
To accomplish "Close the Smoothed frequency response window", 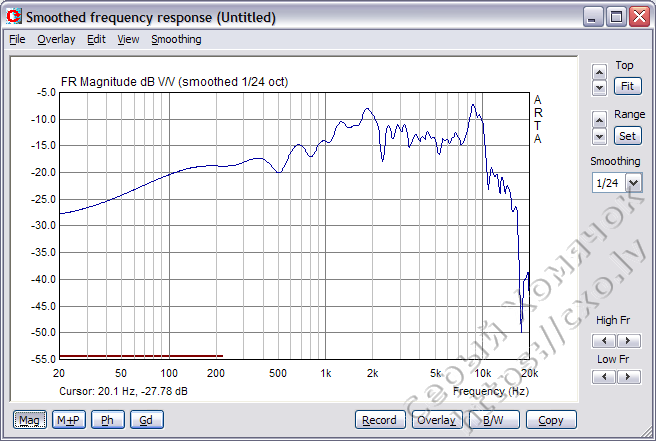I will tap(639, 17).
